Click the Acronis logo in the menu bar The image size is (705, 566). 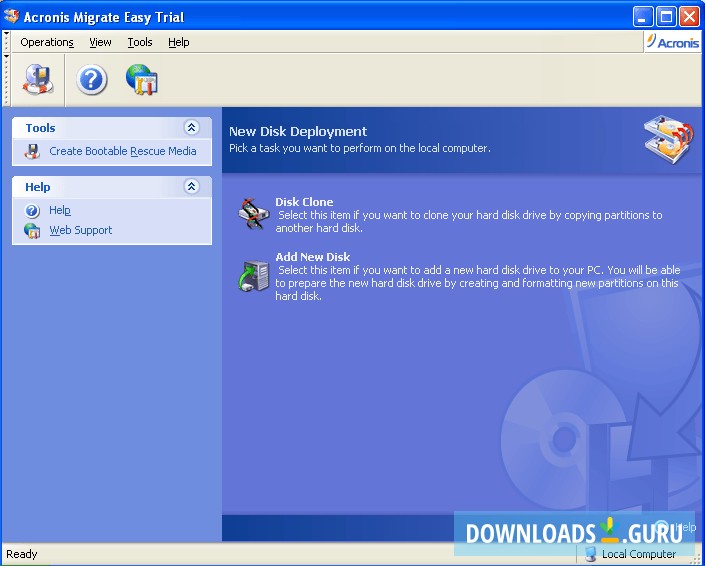tap(672, 41)
